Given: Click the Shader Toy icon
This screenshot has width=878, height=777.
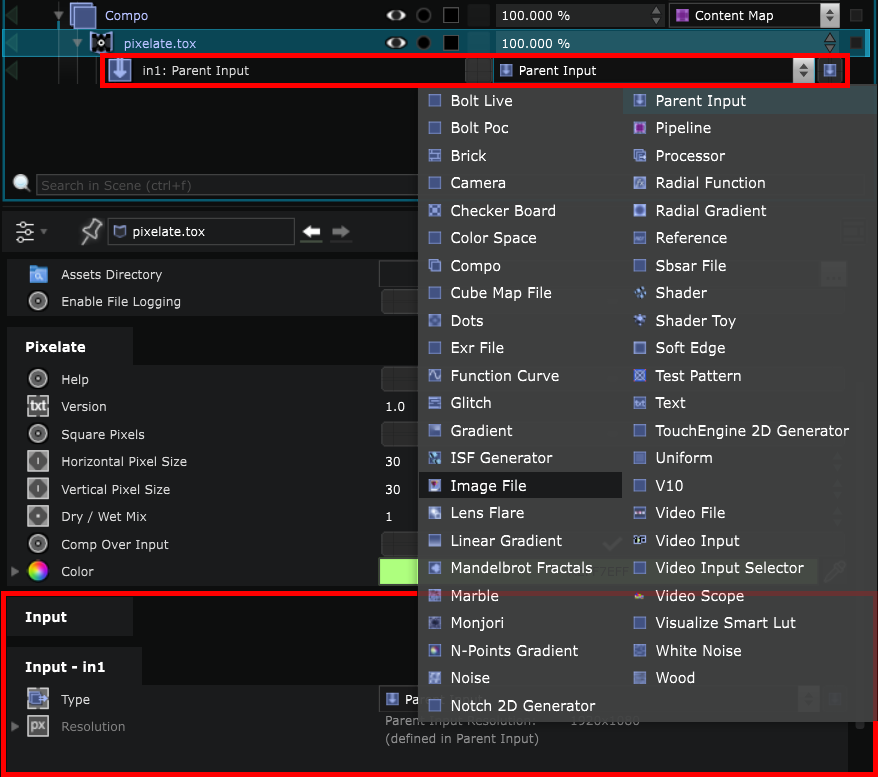Looking at the screenshot, I should pos(639,320).
